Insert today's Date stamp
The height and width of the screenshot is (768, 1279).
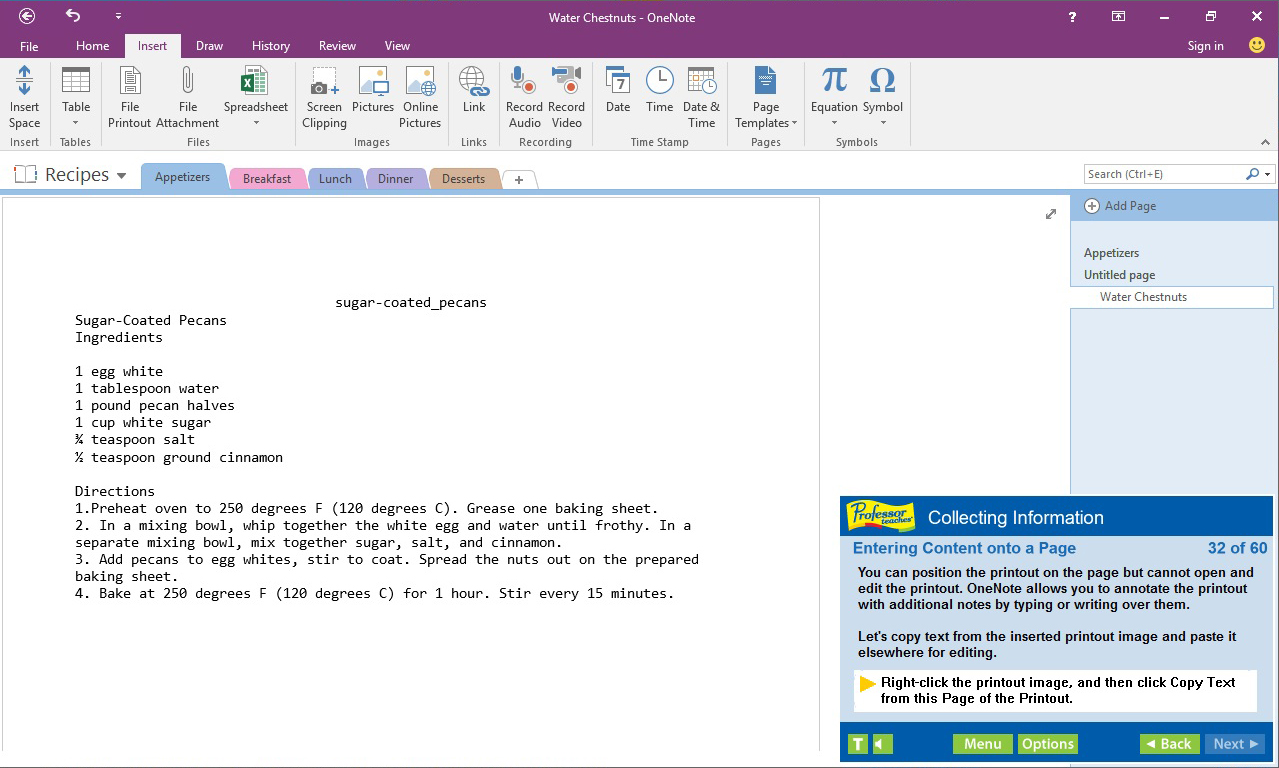617,95
